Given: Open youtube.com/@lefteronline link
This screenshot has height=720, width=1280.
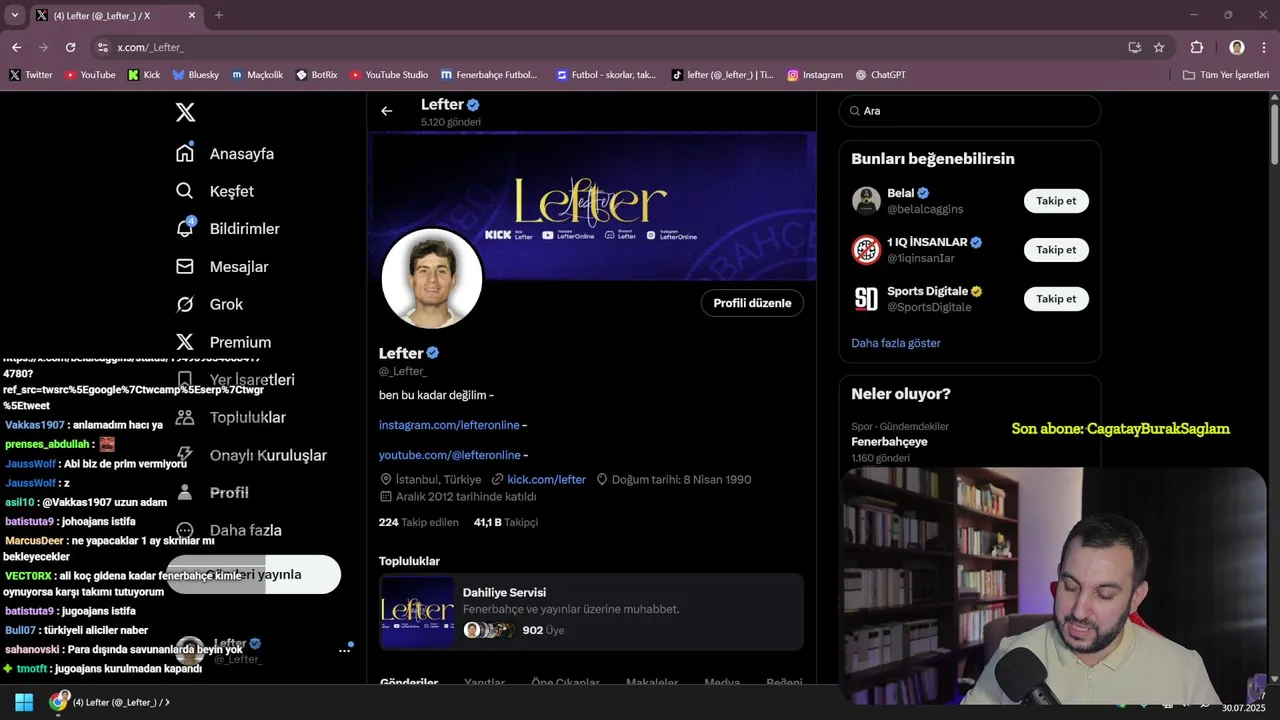Looking at the screenshot, I should [449, 455].
